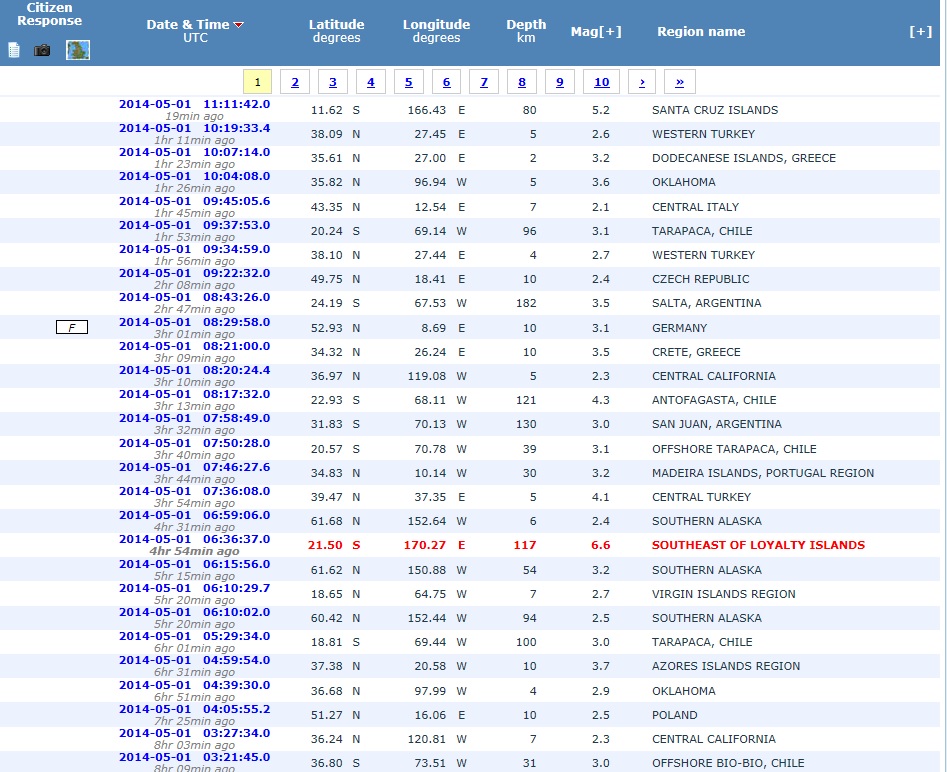Screen dimensions: 947x772
Task: Click the map thumbnail icon in header
Action: 78,50
